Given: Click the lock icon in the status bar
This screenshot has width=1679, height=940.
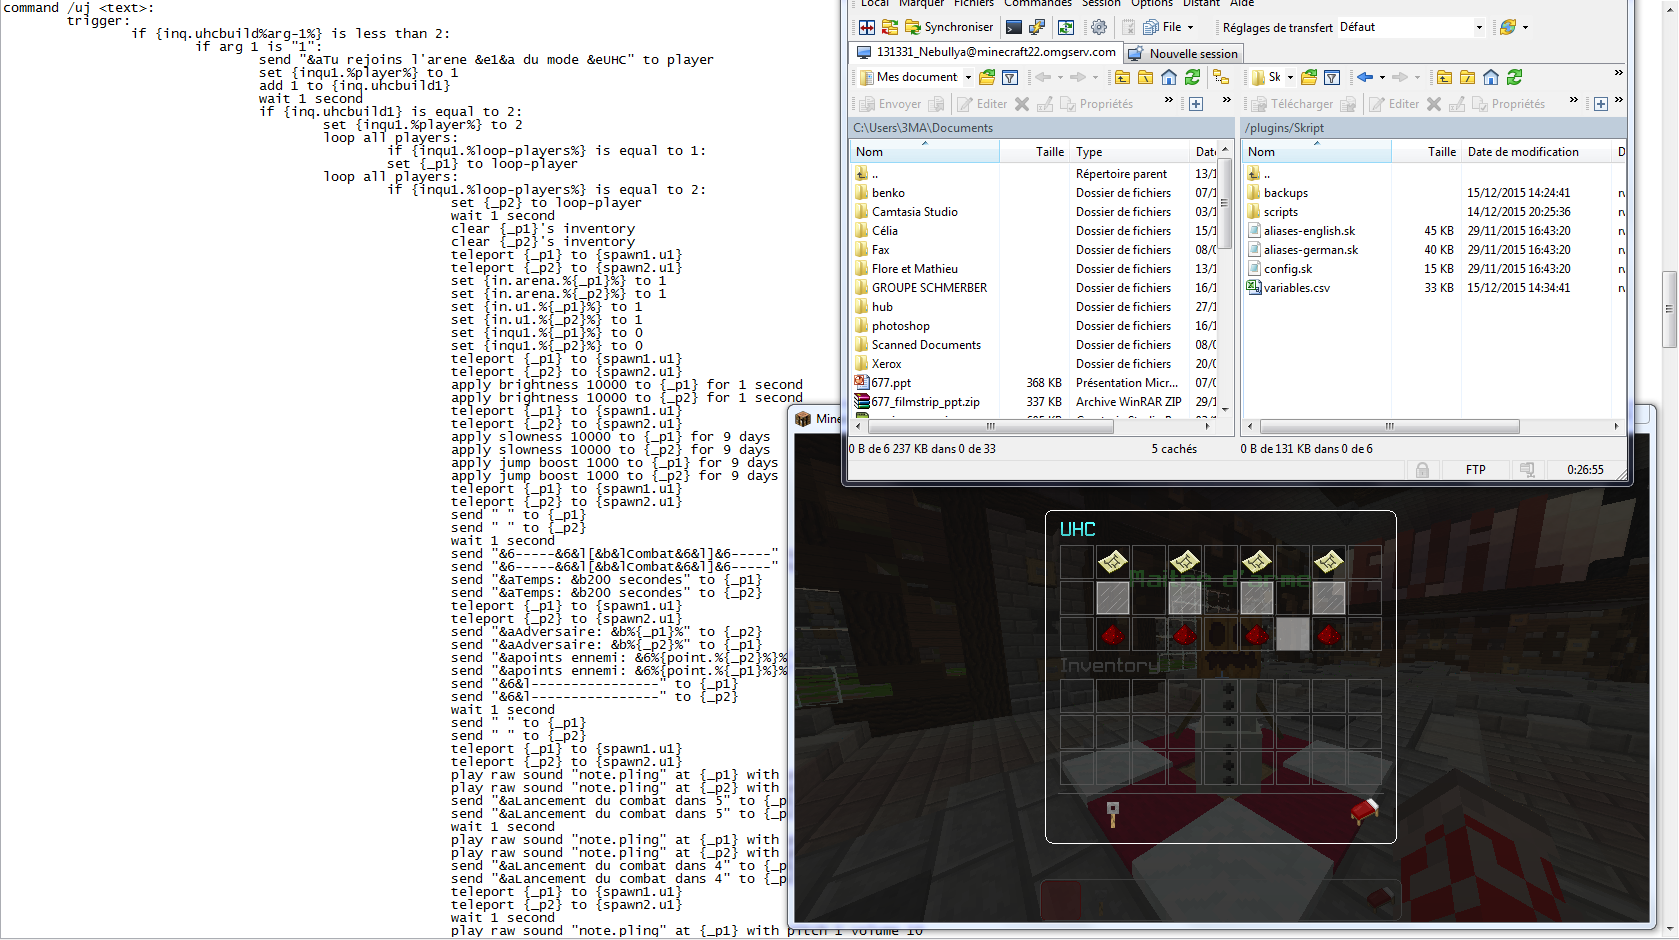Looking at the screenshot, I should 1422,470.
